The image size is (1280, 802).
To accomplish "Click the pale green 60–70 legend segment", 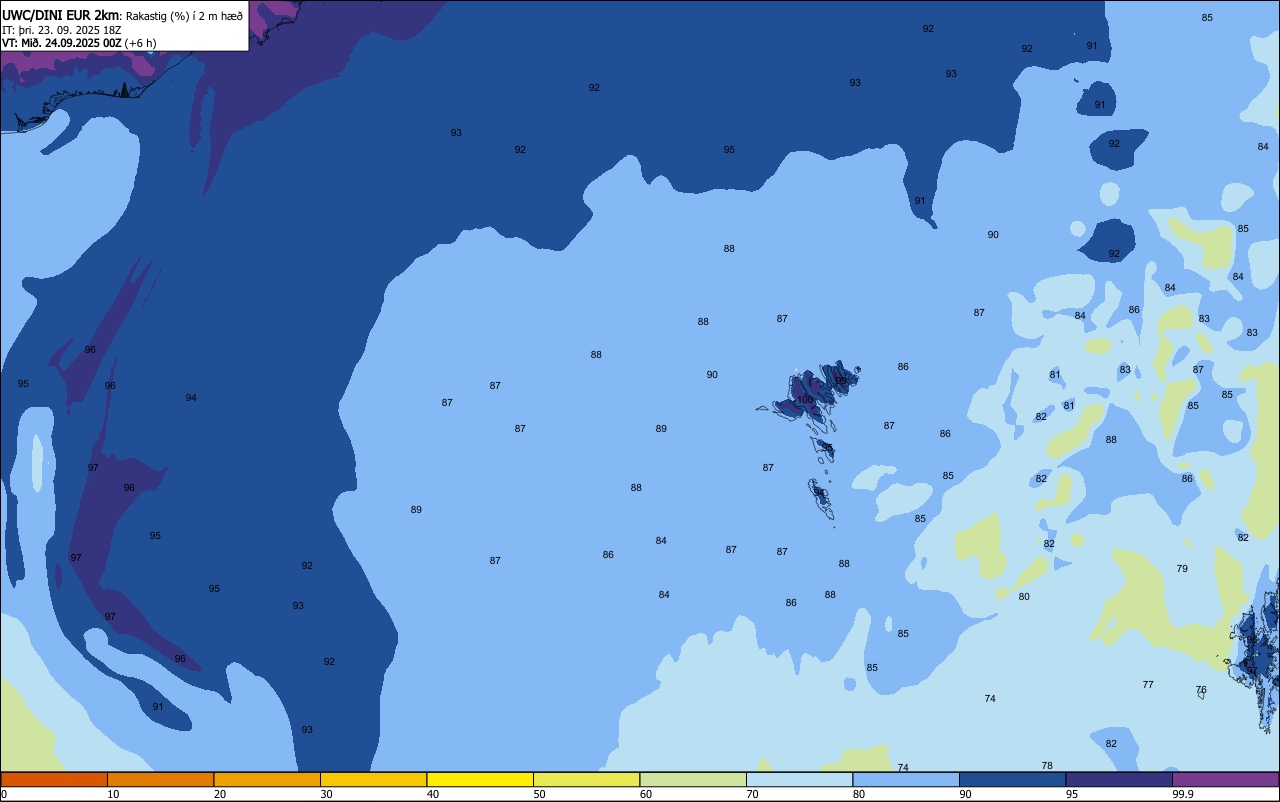I will coord(693,779).
